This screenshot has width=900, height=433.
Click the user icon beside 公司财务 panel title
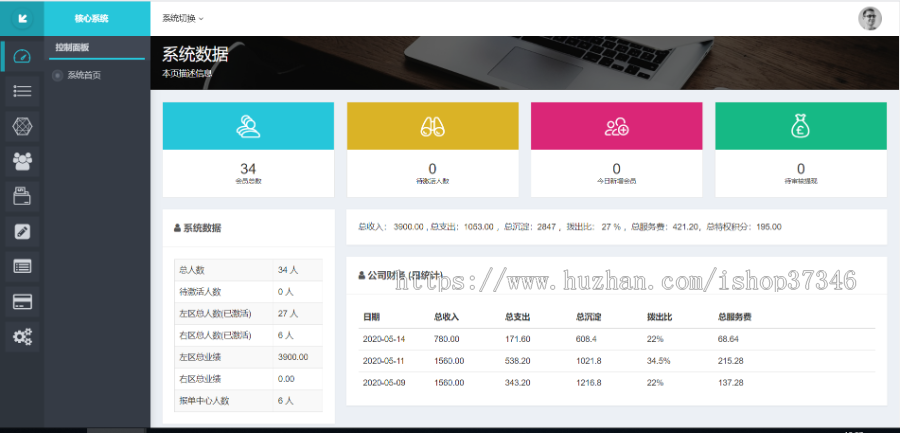coord(362,276)
